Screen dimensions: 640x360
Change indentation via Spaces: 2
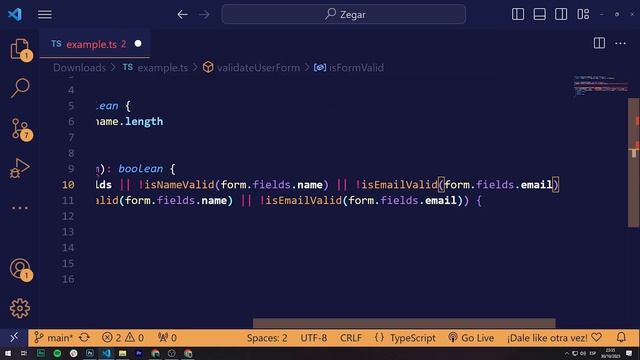pyautogui.click(x=267, y=338)
